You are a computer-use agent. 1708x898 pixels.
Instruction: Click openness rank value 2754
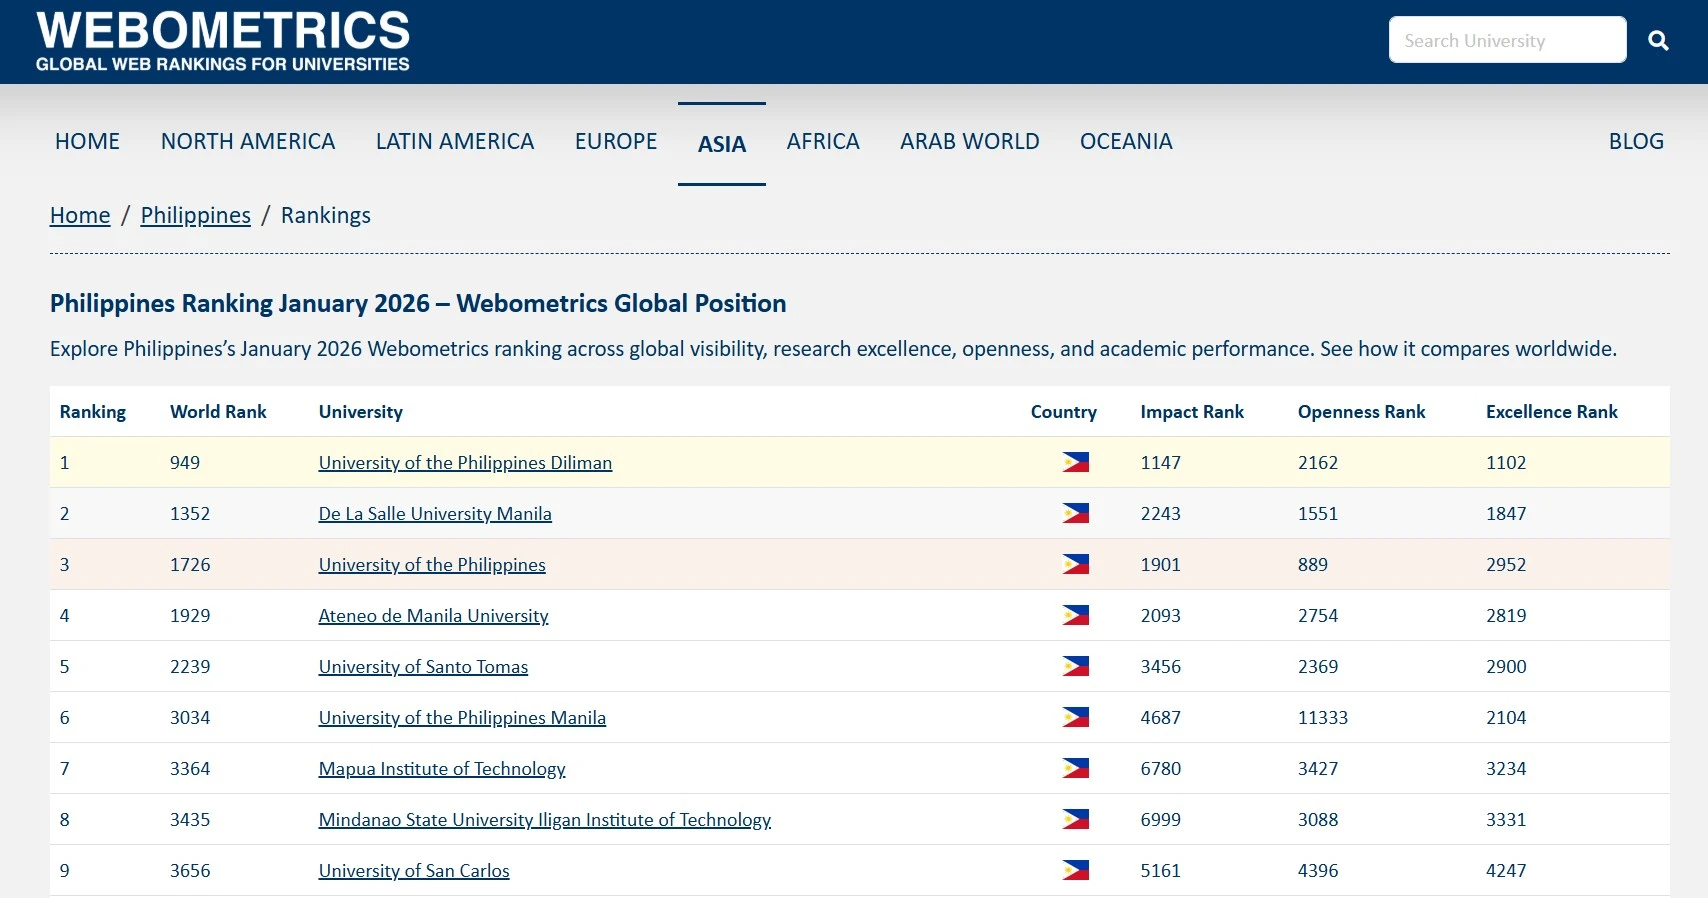1318,615
